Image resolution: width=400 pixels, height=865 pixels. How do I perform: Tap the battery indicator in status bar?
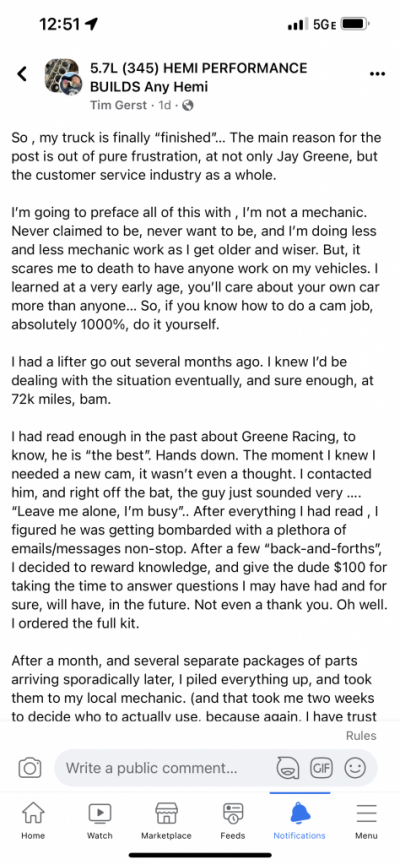[x=355, y=24]
